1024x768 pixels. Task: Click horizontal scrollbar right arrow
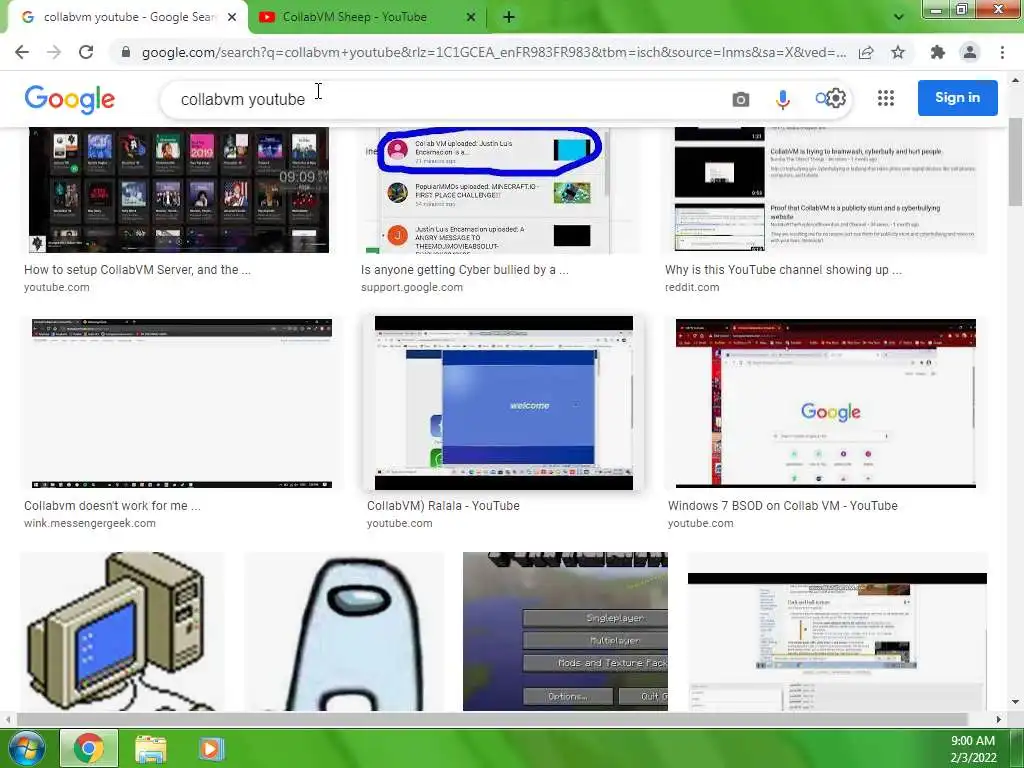click(x=999, y=719)
